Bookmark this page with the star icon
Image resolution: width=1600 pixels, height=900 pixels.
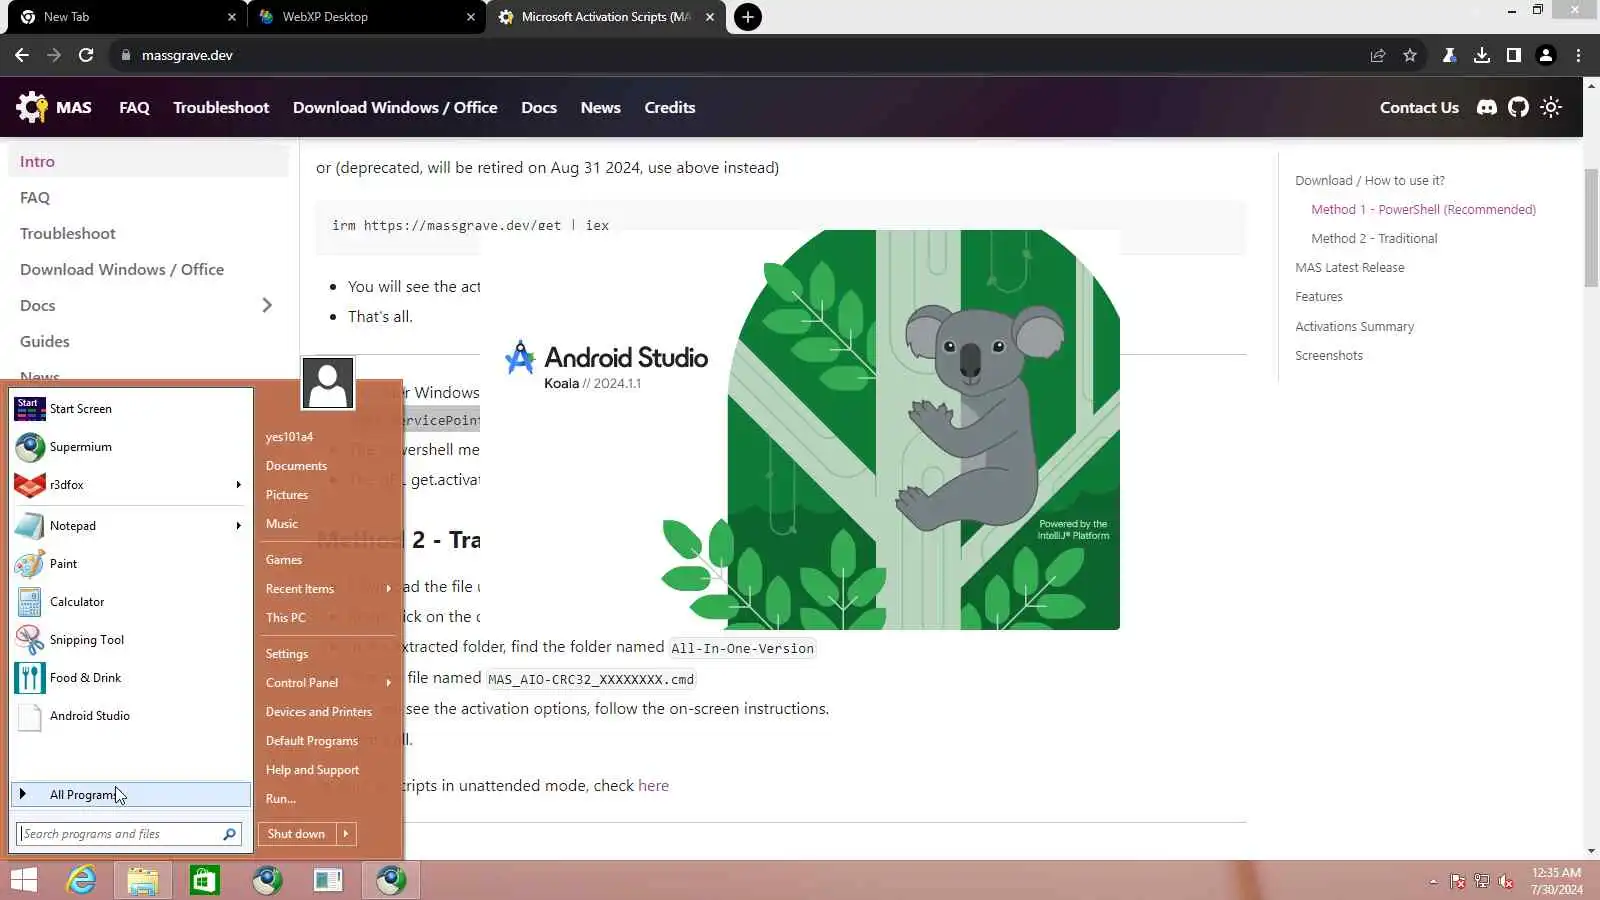1410,55
